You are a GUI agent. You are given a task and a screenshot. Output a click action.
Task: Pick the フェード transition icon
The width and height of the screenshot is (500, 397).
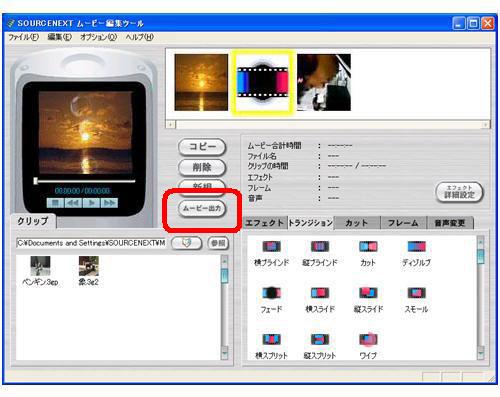(x=271, y=293)
